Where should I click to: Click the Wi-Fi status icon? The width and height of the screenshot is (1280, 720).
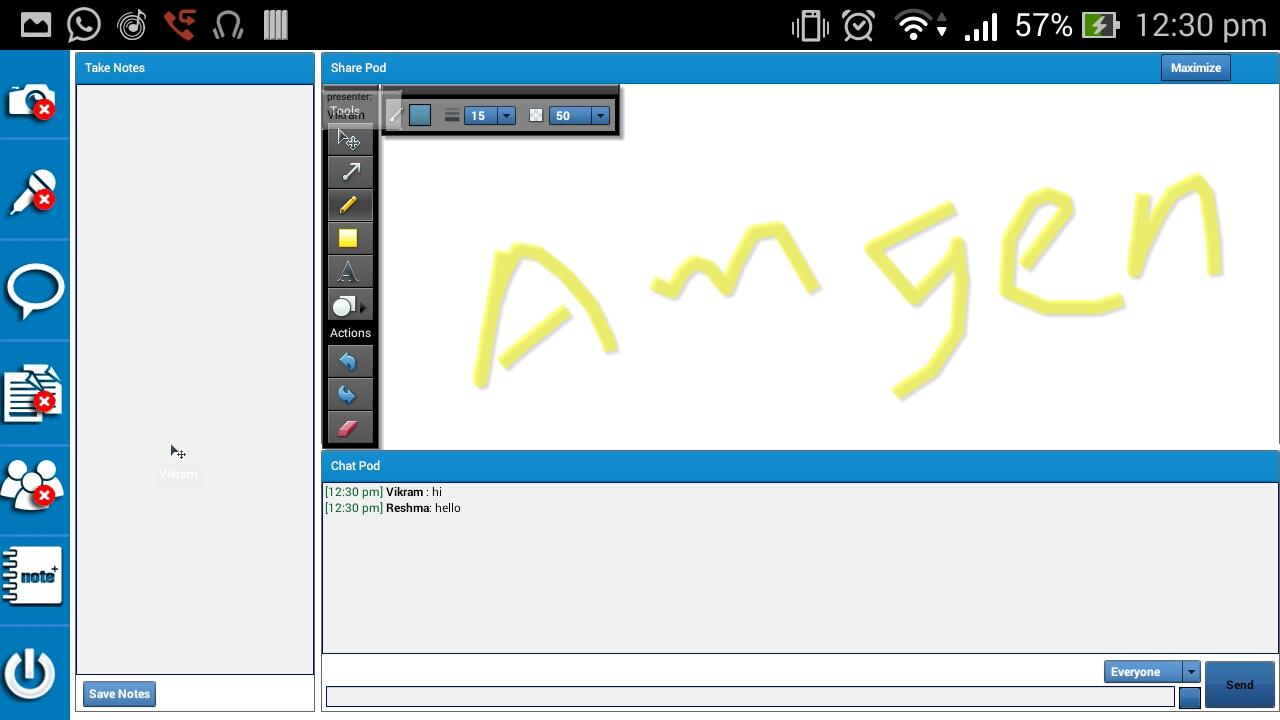tap(915, 25)
